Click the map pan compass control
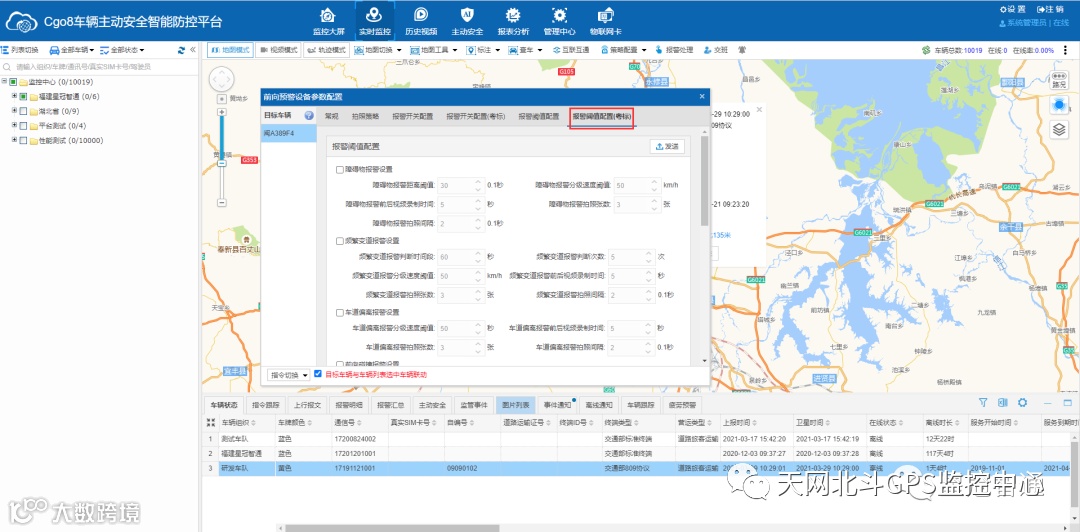The image size is (1080, 532). click(222, 79)
